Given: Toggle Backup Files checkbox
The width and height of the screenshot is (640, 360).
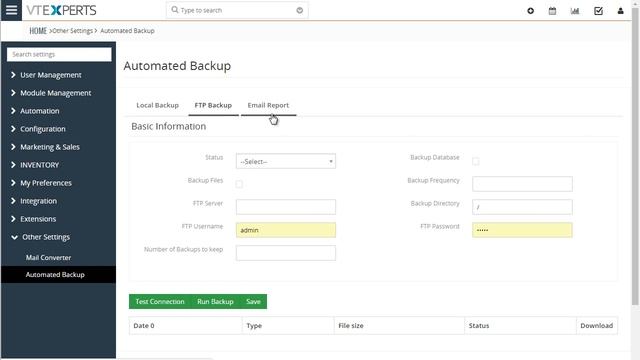Looking at the screenshot, I should pyautogui.click(x=239, y=184).
